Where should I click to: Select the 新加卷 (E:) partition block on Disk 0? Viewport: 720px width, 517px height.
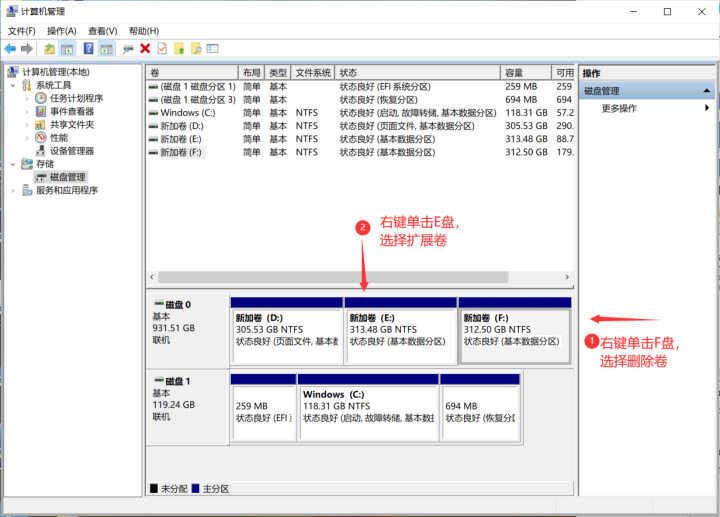[x=400, y=331]
